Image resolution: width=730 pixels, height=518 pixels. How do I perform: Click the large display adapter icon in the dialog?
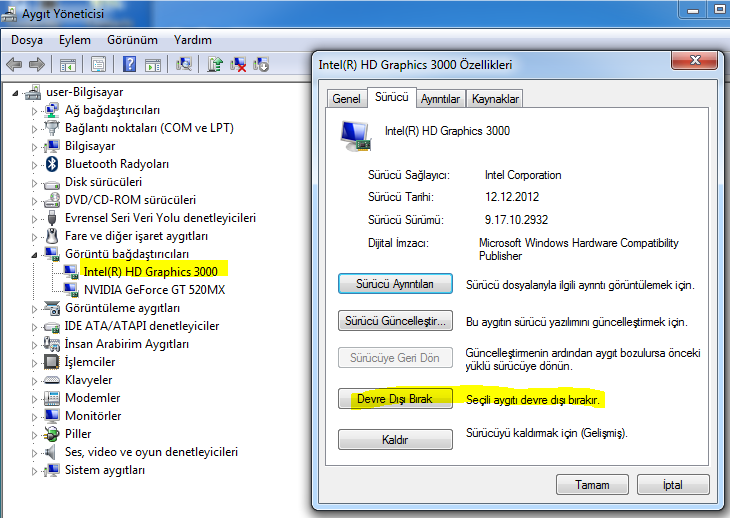[356, 136]
